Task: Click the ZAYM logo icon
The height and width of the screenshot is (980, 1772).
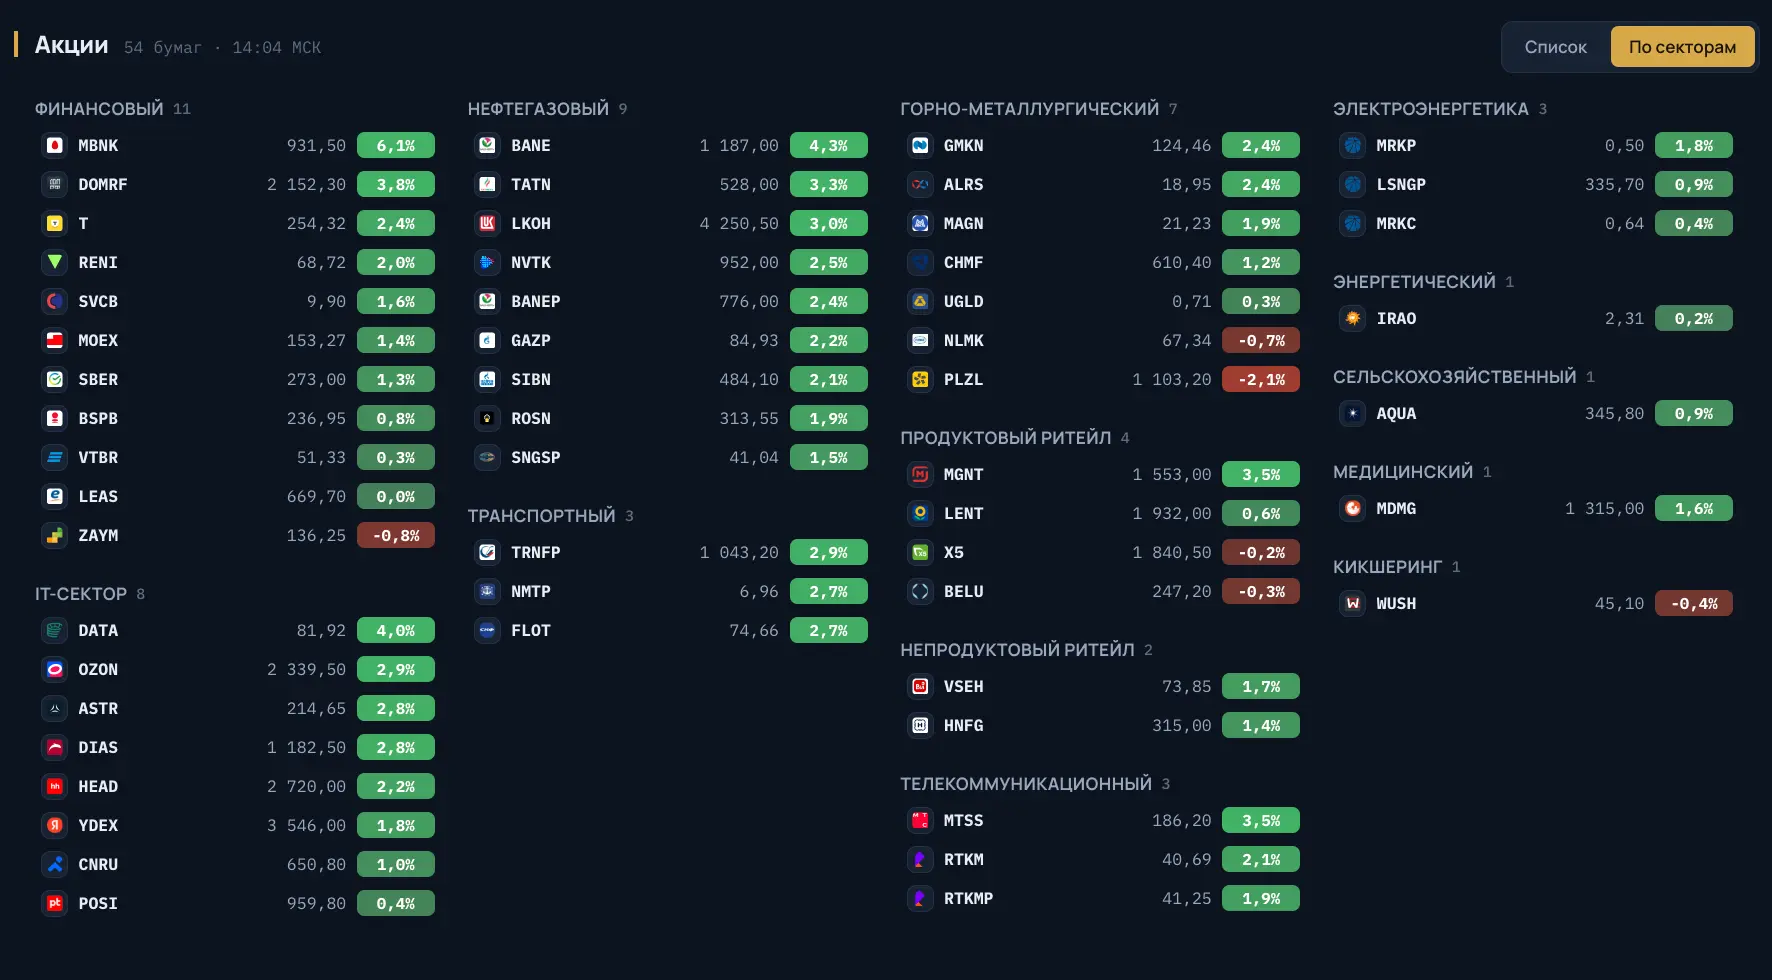Action: (55, 536)
